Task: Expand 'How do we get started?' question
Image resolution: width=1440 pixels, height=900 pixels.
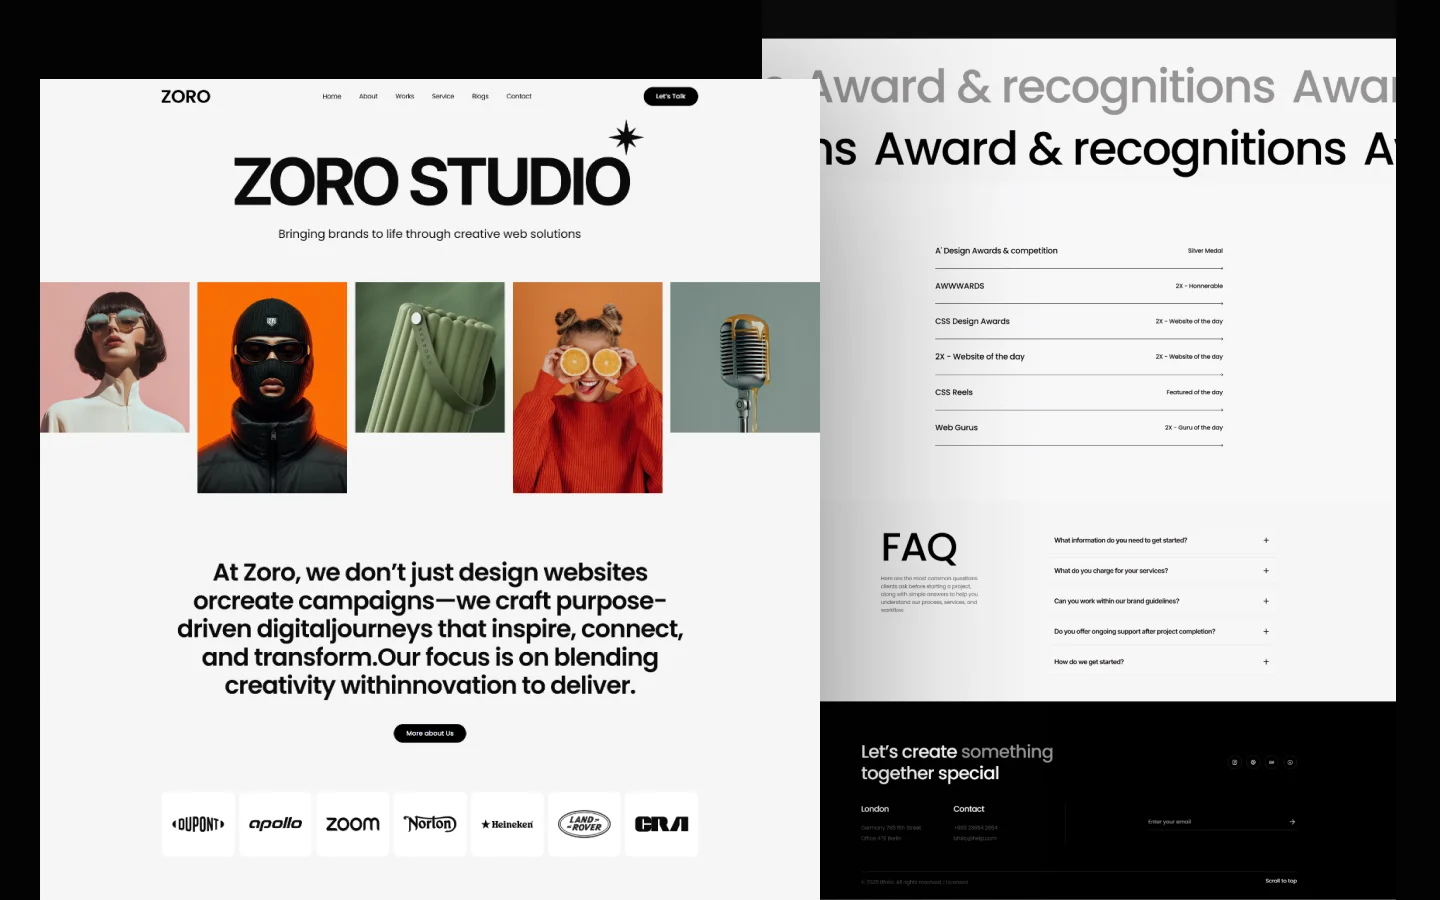Action: click(1265, 662)
